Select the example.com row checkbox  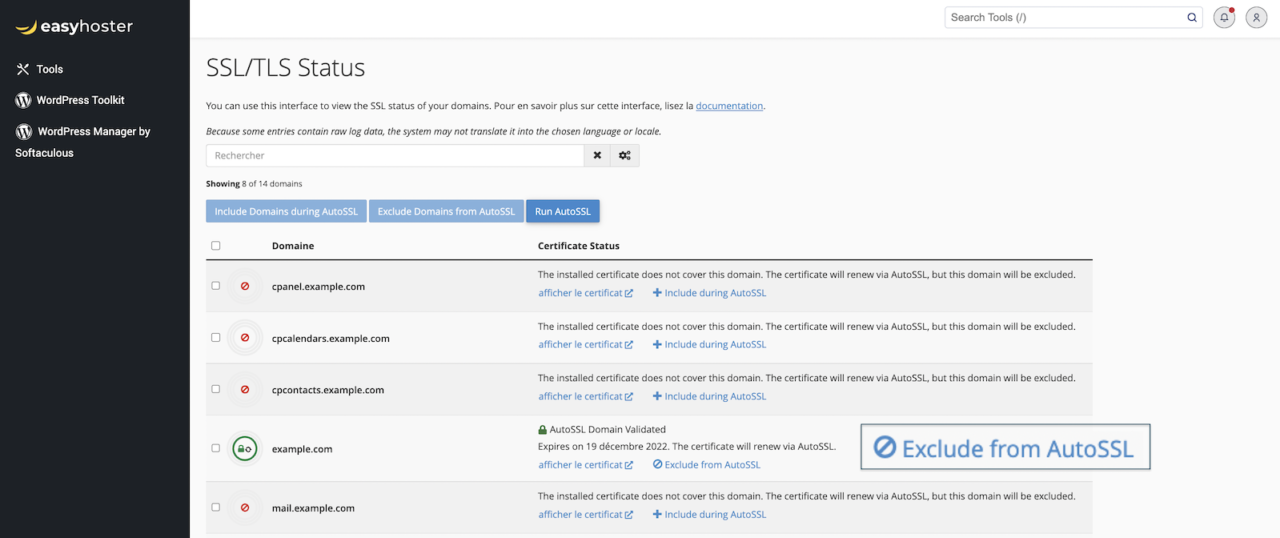(216, 449)
